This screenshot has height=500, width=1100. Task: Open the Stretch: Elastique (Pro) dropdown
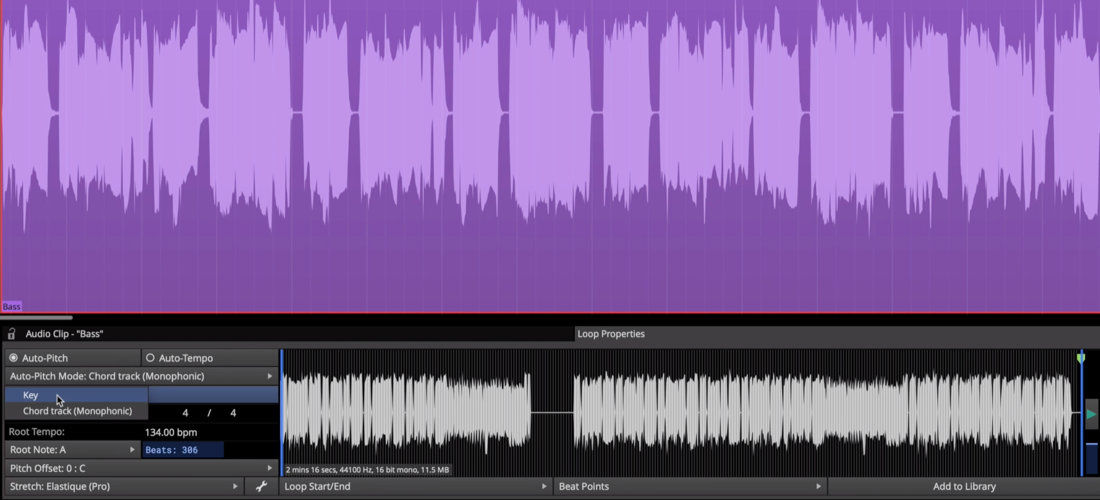[124, 486]
